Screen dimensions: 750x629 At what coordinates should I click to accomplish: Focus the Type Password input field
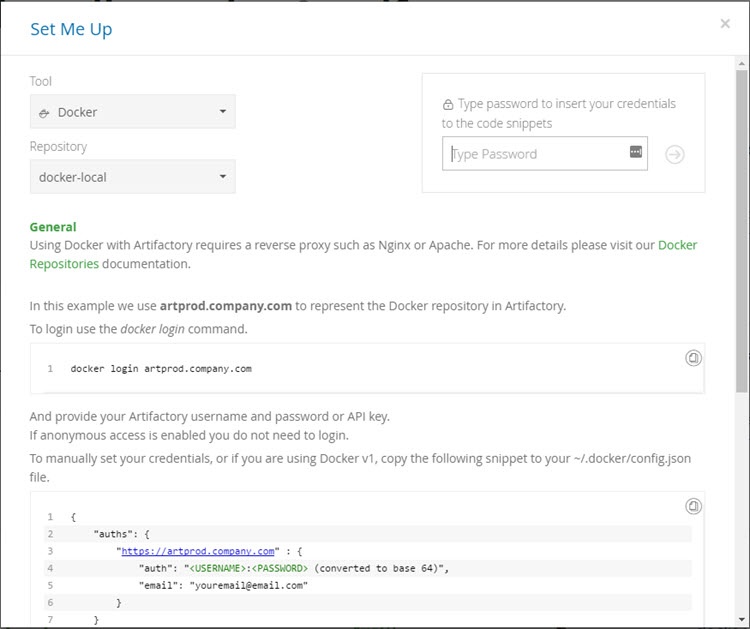[535, 154]
